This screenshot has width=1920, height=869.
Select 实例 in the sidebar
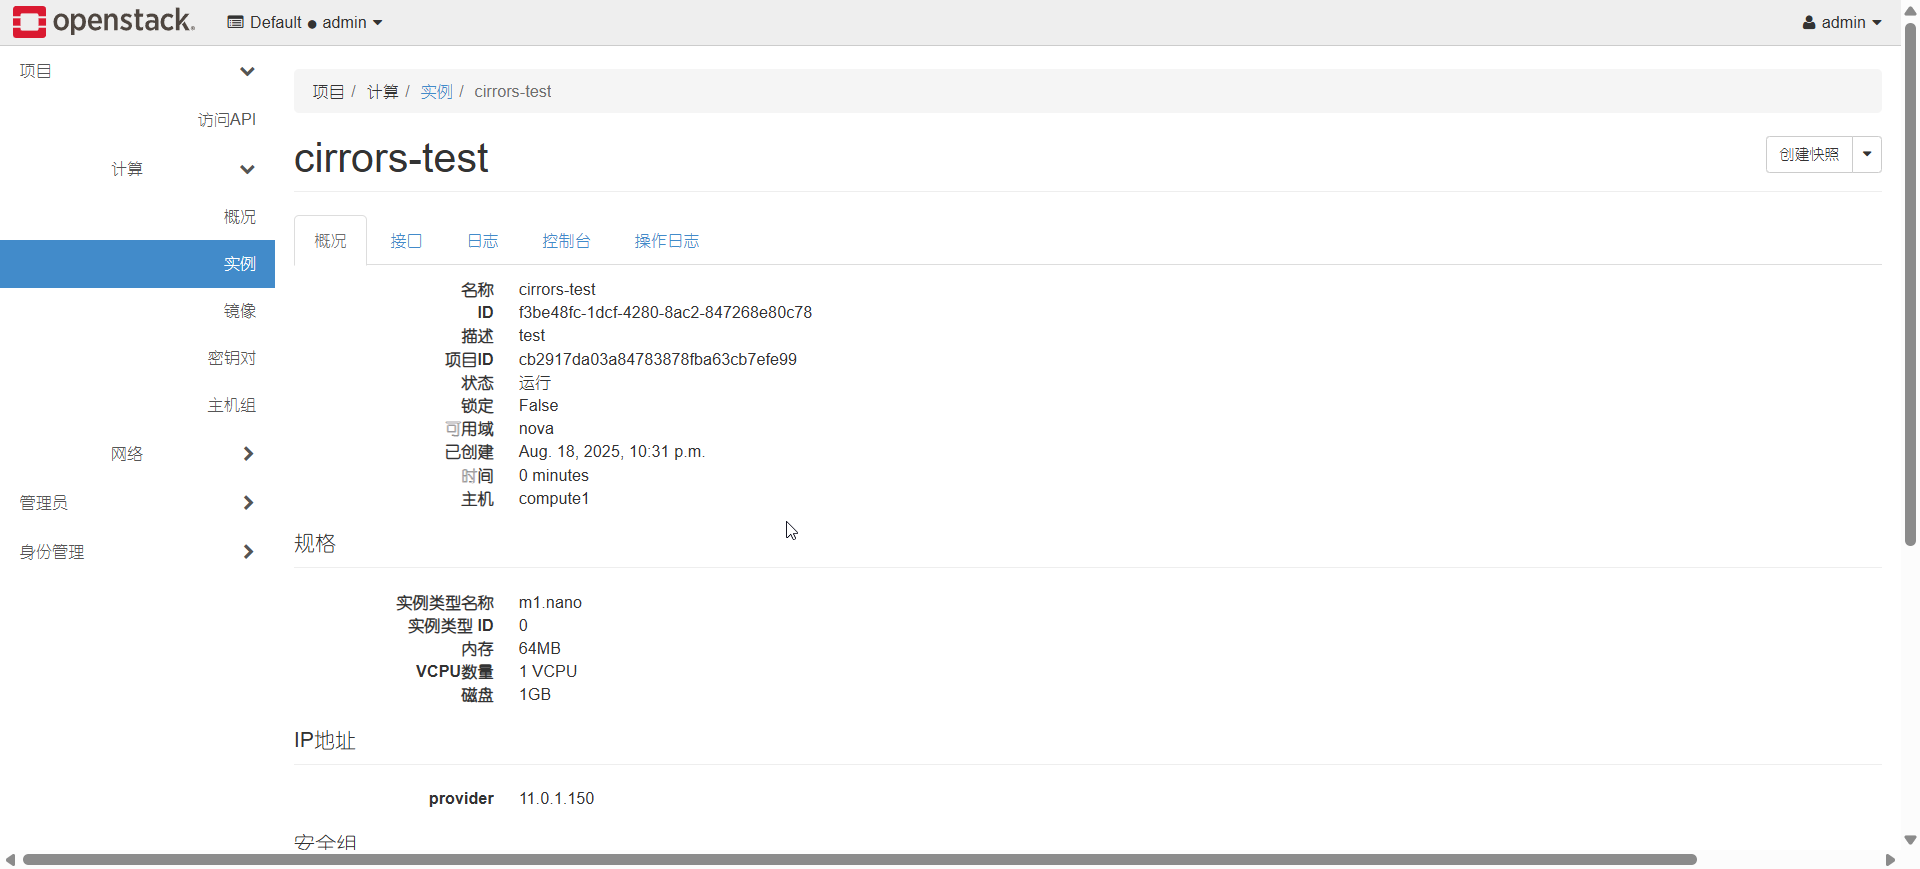point(137,264)
